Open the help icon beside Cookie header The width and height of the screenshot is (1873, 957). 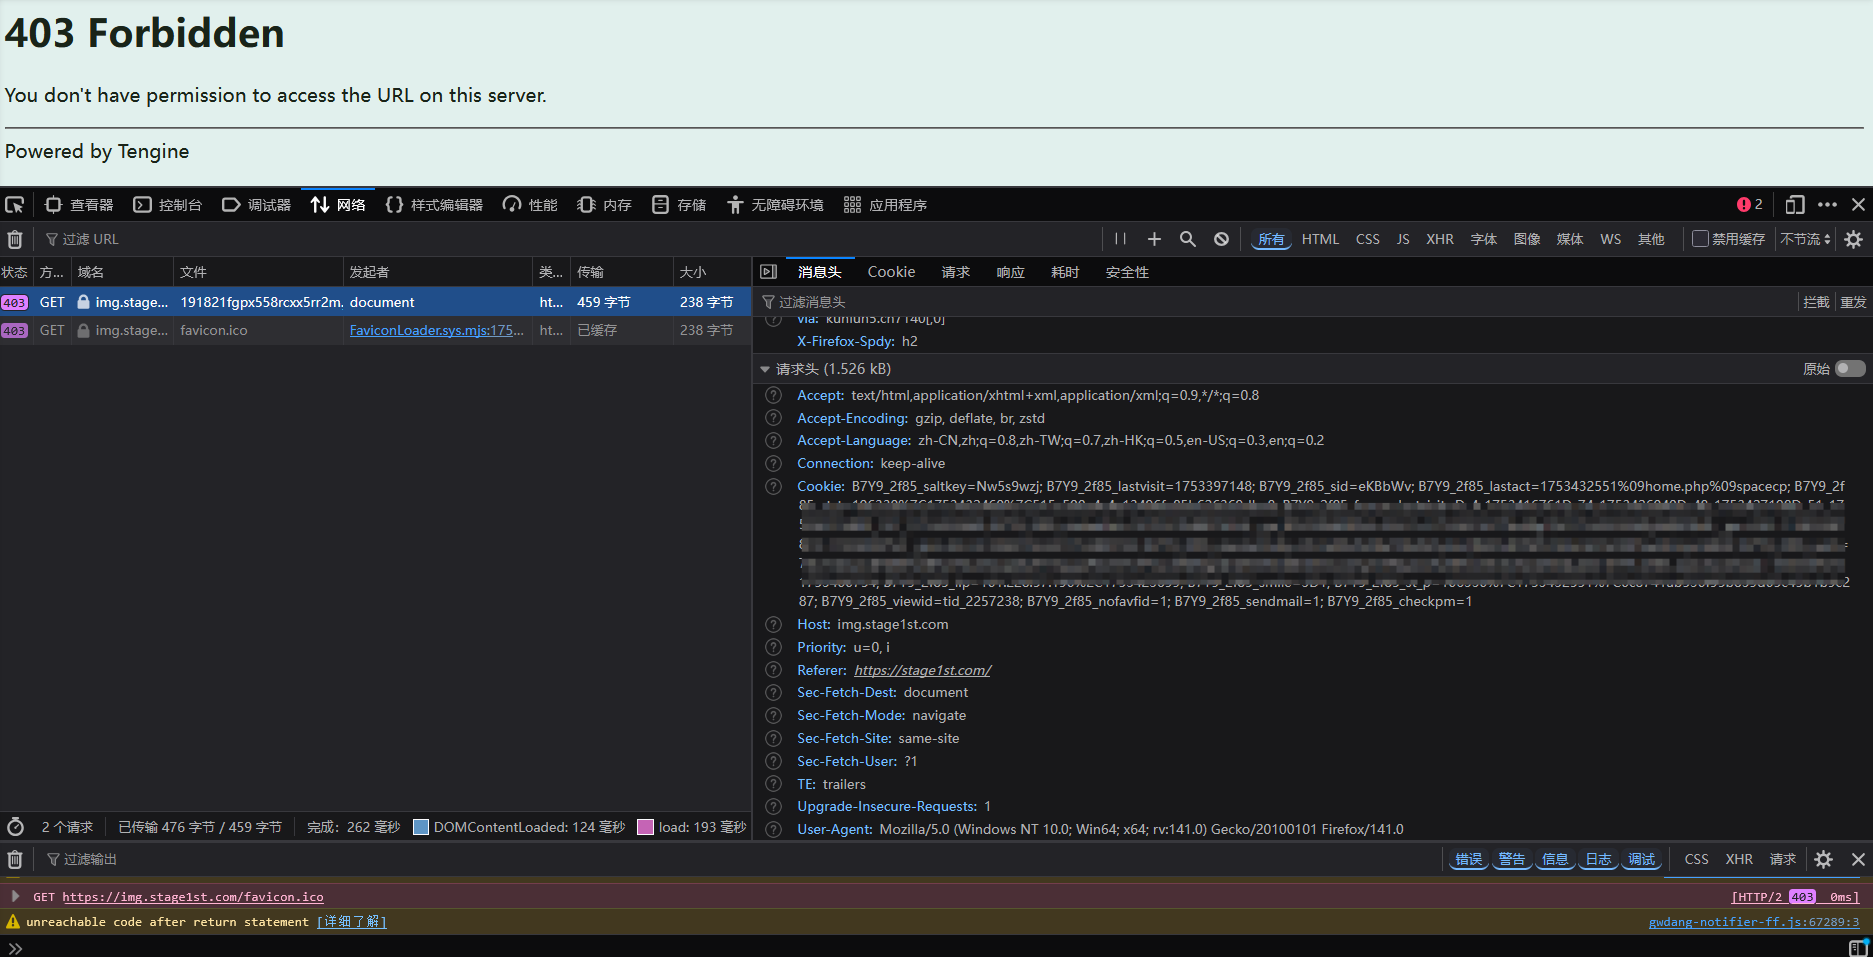773,486
